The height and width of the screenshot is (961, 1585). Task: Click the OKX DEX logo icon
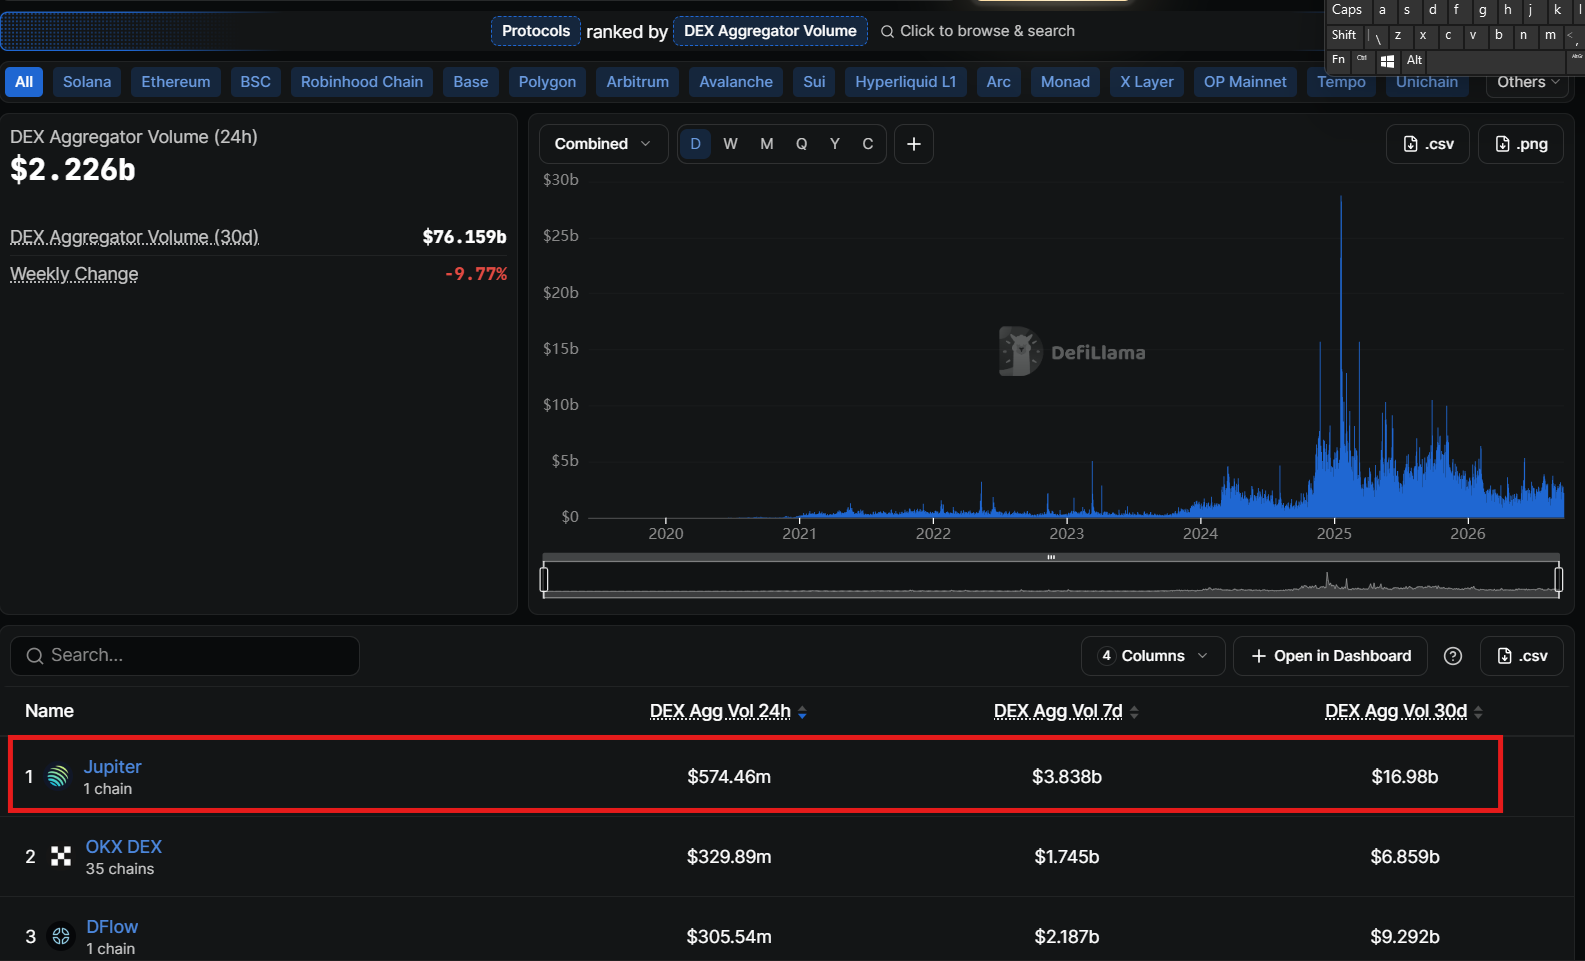tap(61, 856)
